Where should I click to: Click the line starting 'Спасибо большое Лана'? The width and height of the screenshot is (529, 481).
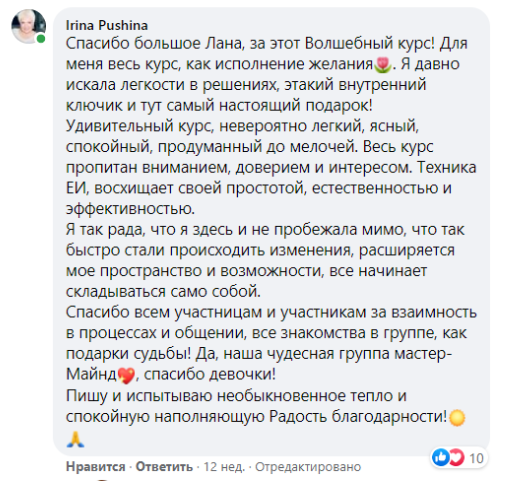point(267,44)
